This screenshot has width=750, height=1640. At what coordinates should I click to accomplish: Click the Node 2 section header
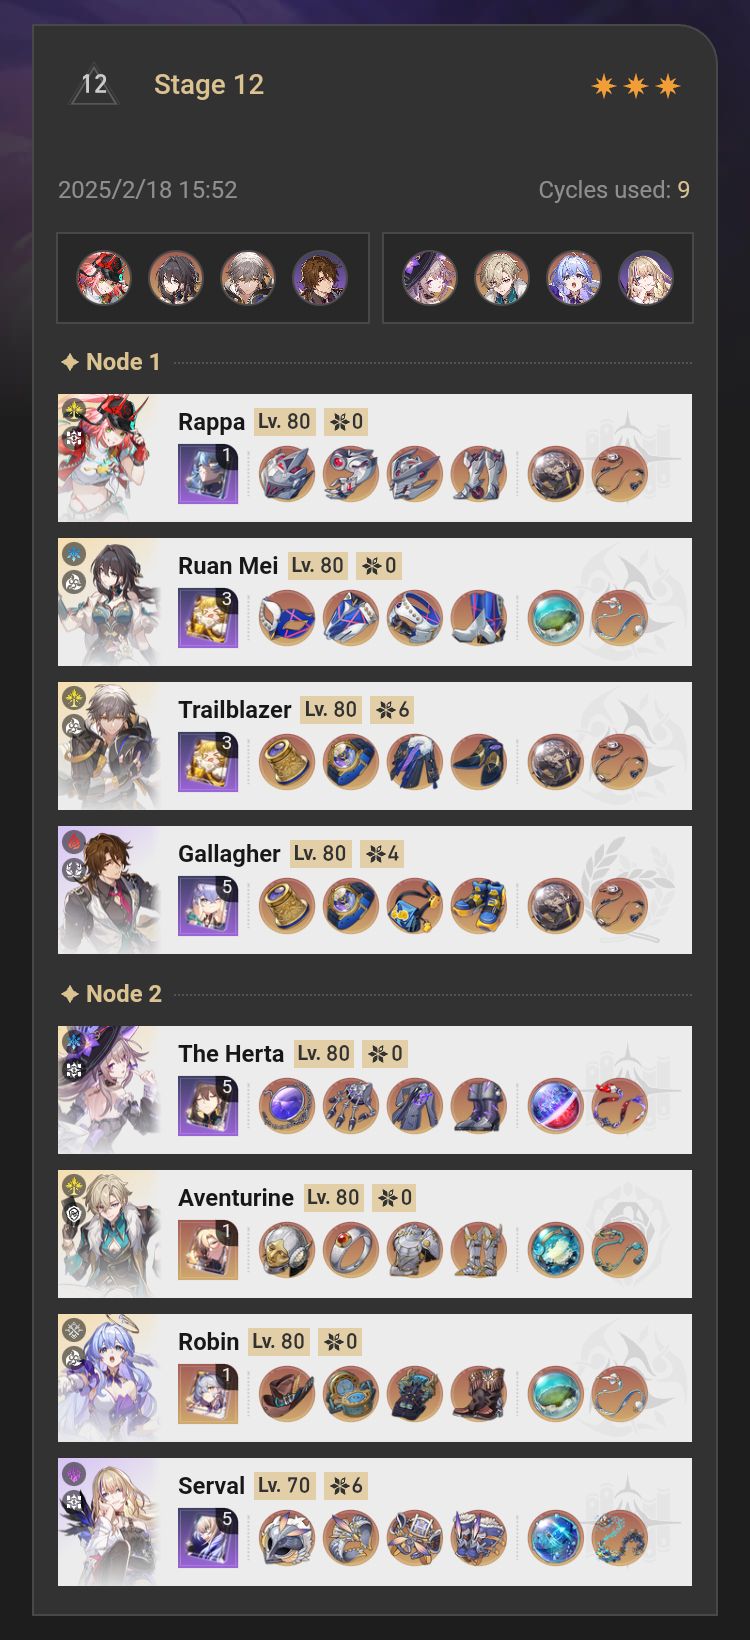(111, 994)
